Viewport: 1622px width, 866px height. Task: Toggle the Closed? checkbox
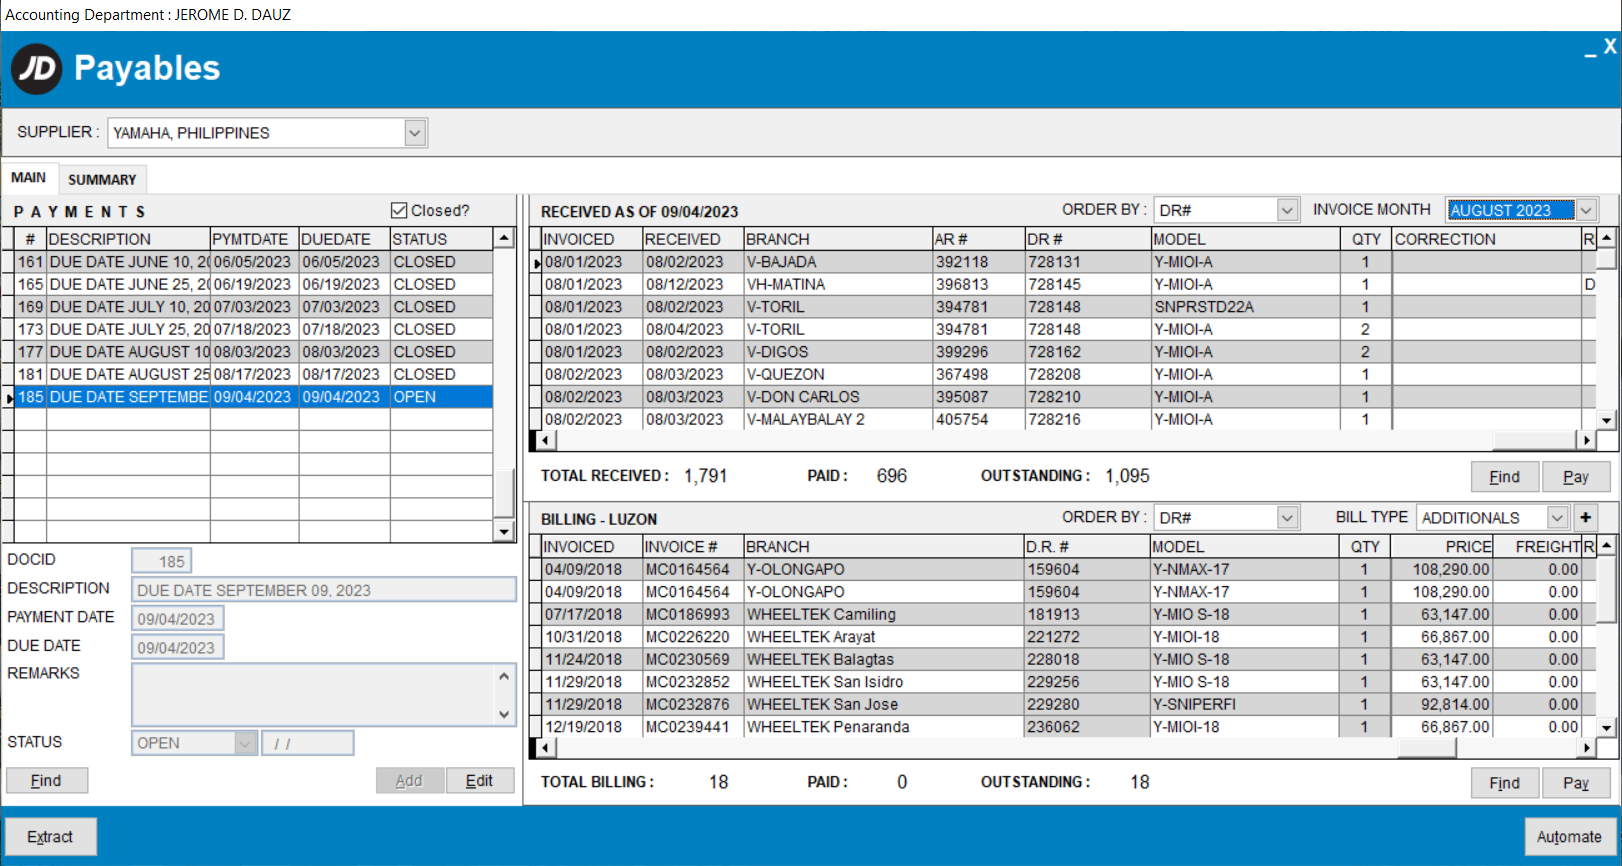[399, 210]
